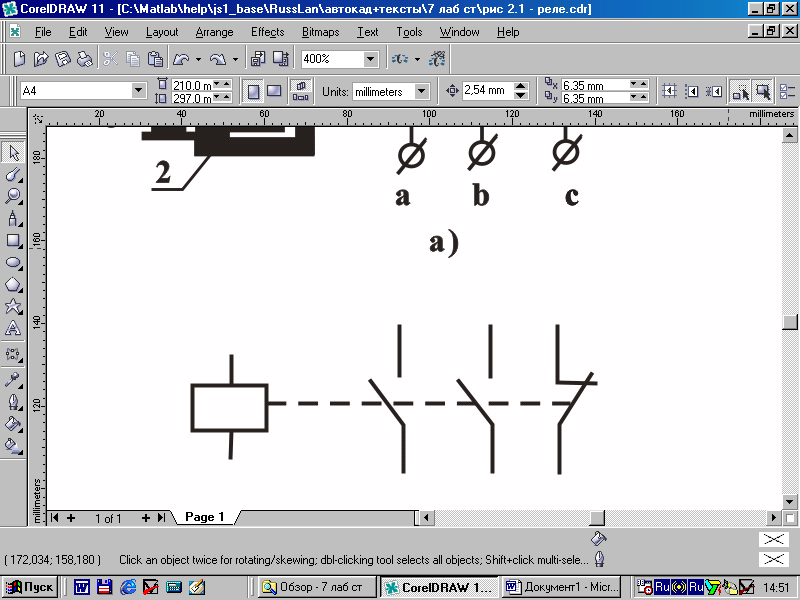Select the Polygon tool

pos(14,285)
